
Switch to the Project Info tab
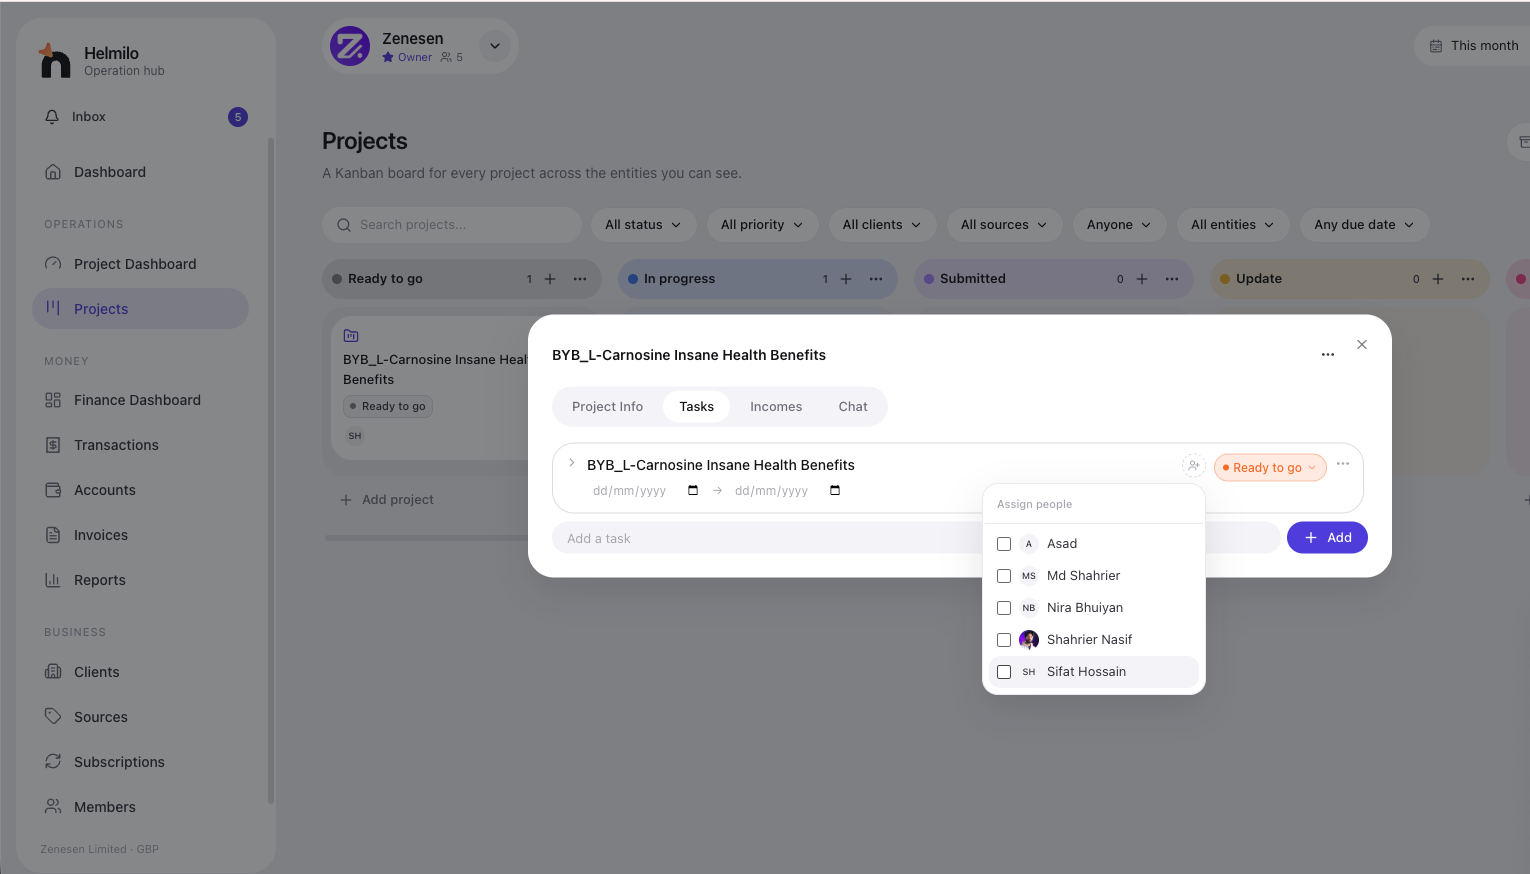click(607, 407)
